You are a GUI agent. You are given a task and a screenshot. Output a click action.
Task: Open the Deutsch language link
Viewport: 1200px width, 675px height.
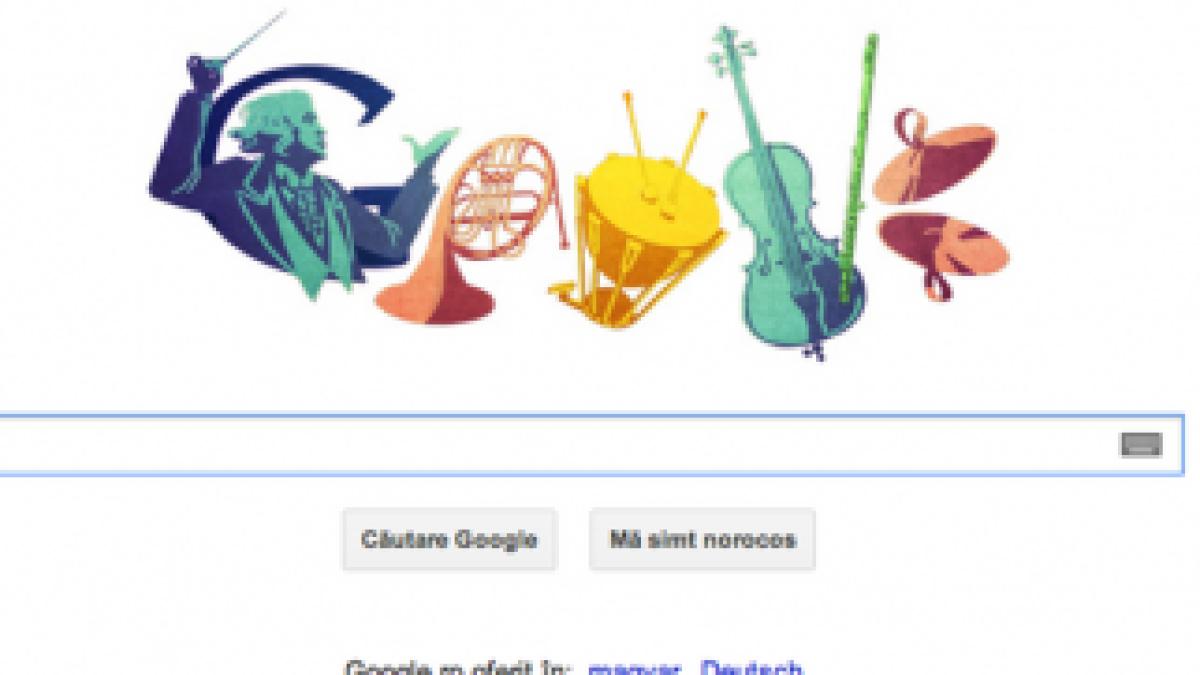[x=751, y=668]
